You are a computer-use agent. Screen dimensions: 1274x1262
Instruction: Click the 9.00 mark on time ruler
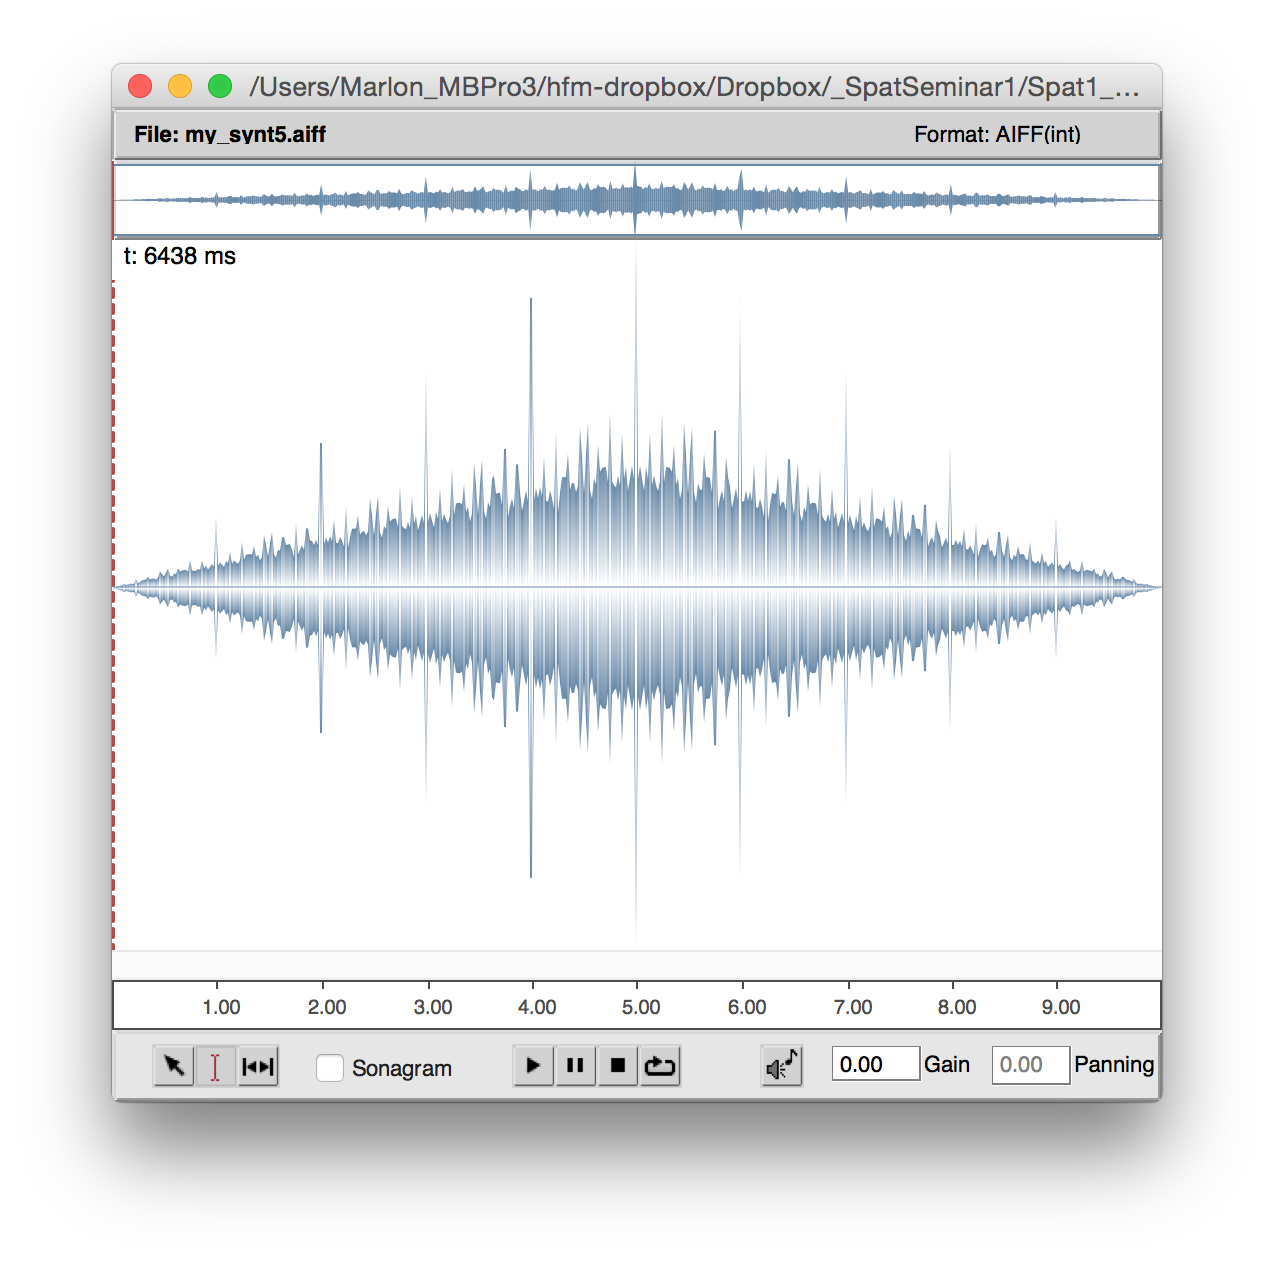1061,1007
